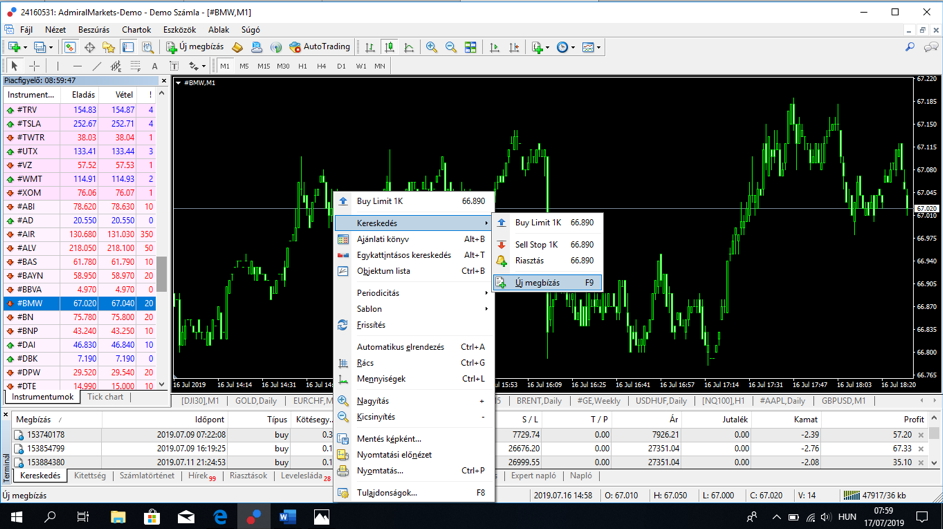This screenshot has width=943, height=529.
Task: Expand the indicators list dropdown arrow
Action: click(547, 47)
